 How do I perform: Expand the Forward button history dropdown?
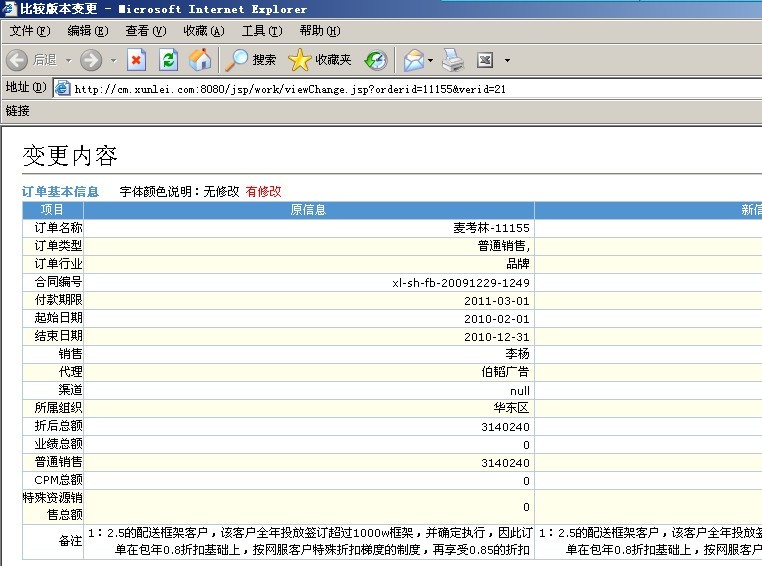click(114, 61)
